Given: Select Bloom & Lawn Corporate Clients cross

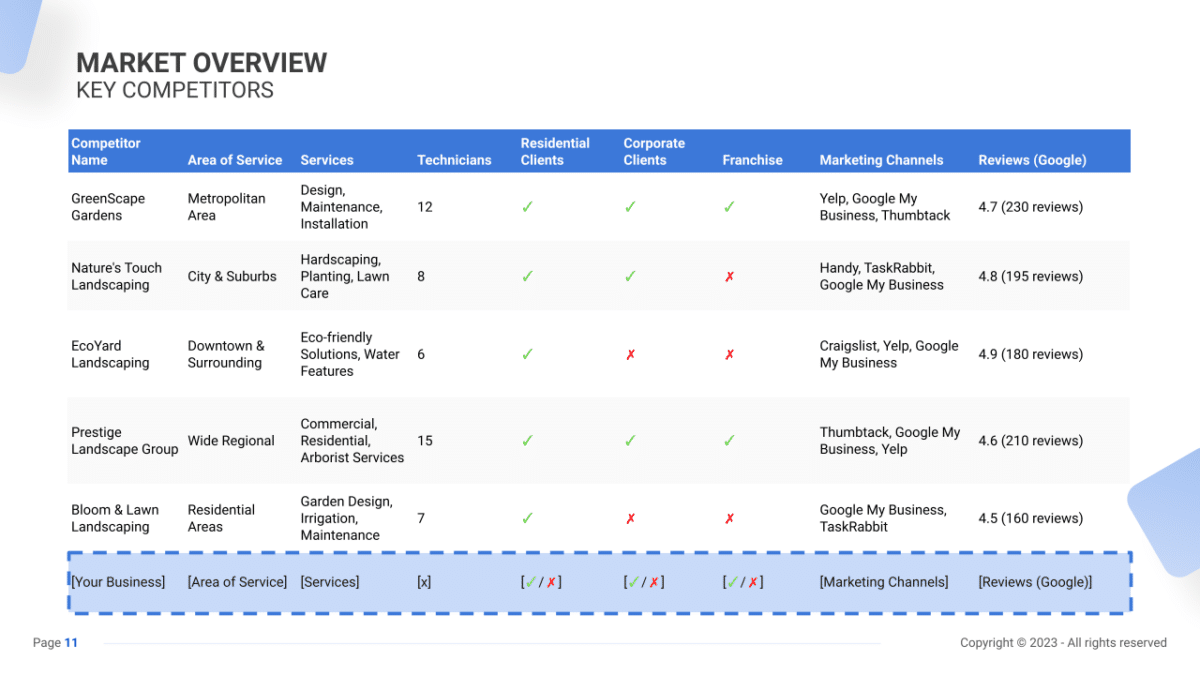Looking at the screenshot, I should (630, 519).
